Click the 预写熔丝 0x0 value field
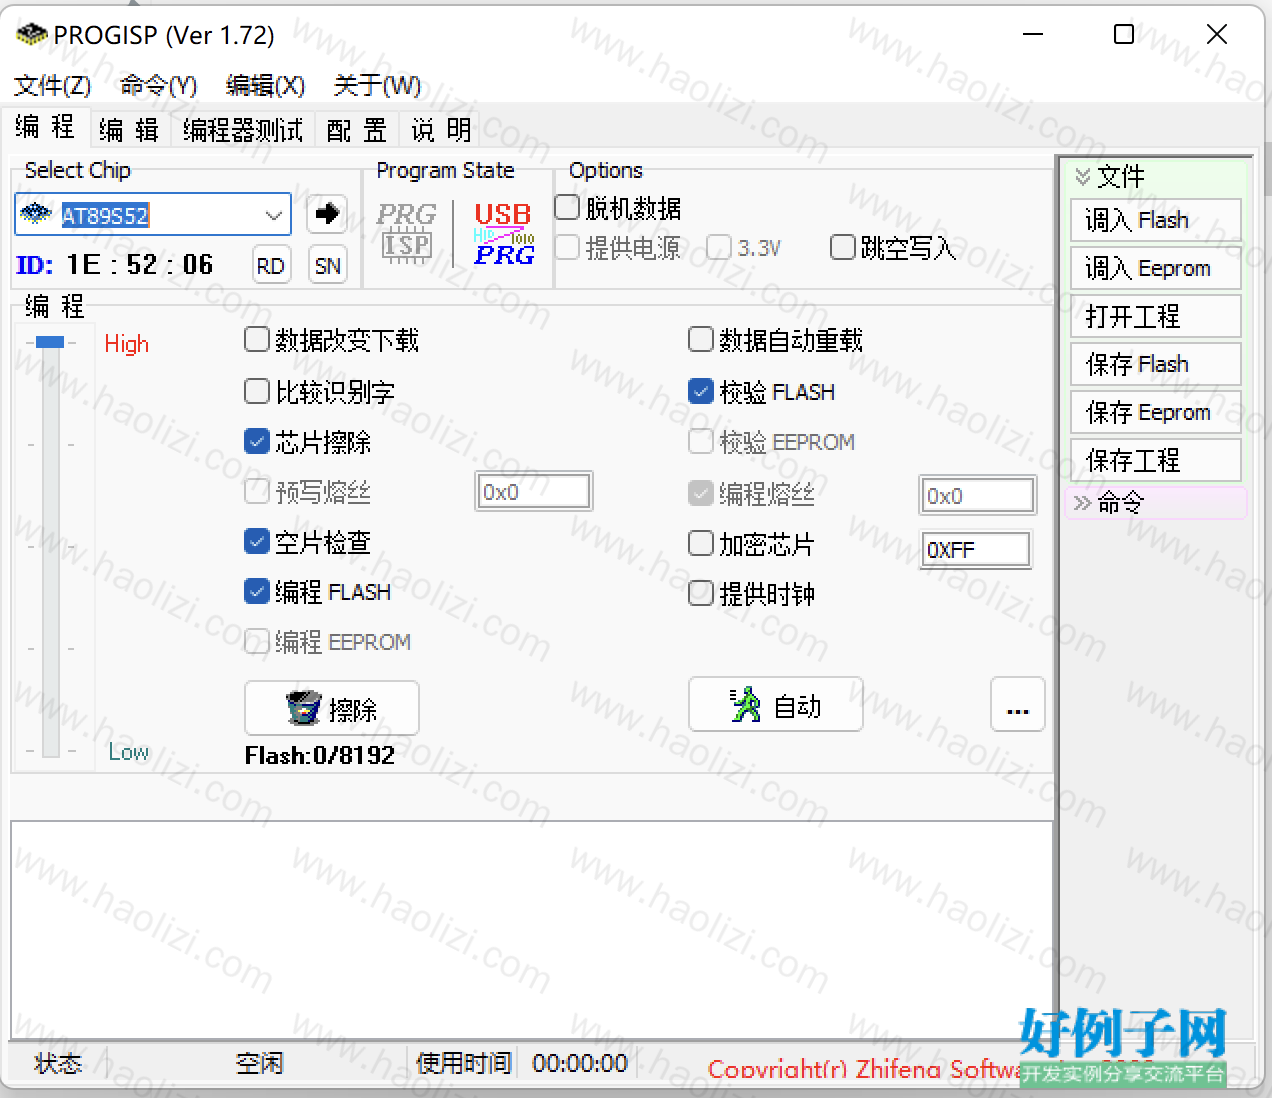 pyautogui.click(x=533, y=492)
